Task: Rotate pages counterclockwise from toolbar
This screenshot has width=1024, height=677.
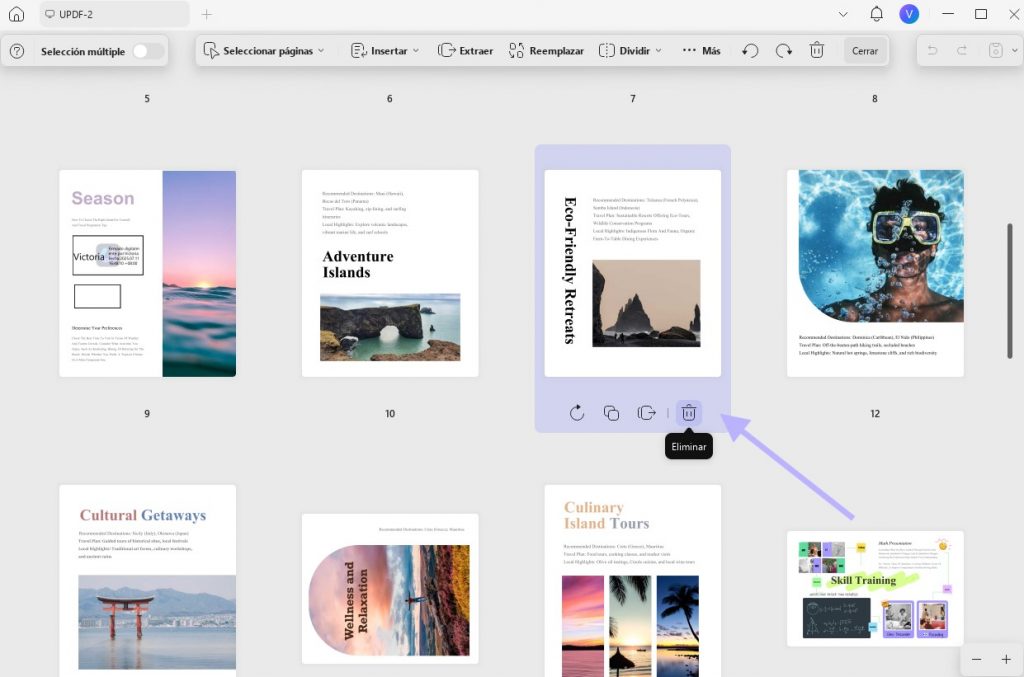Action: [750, 50]
